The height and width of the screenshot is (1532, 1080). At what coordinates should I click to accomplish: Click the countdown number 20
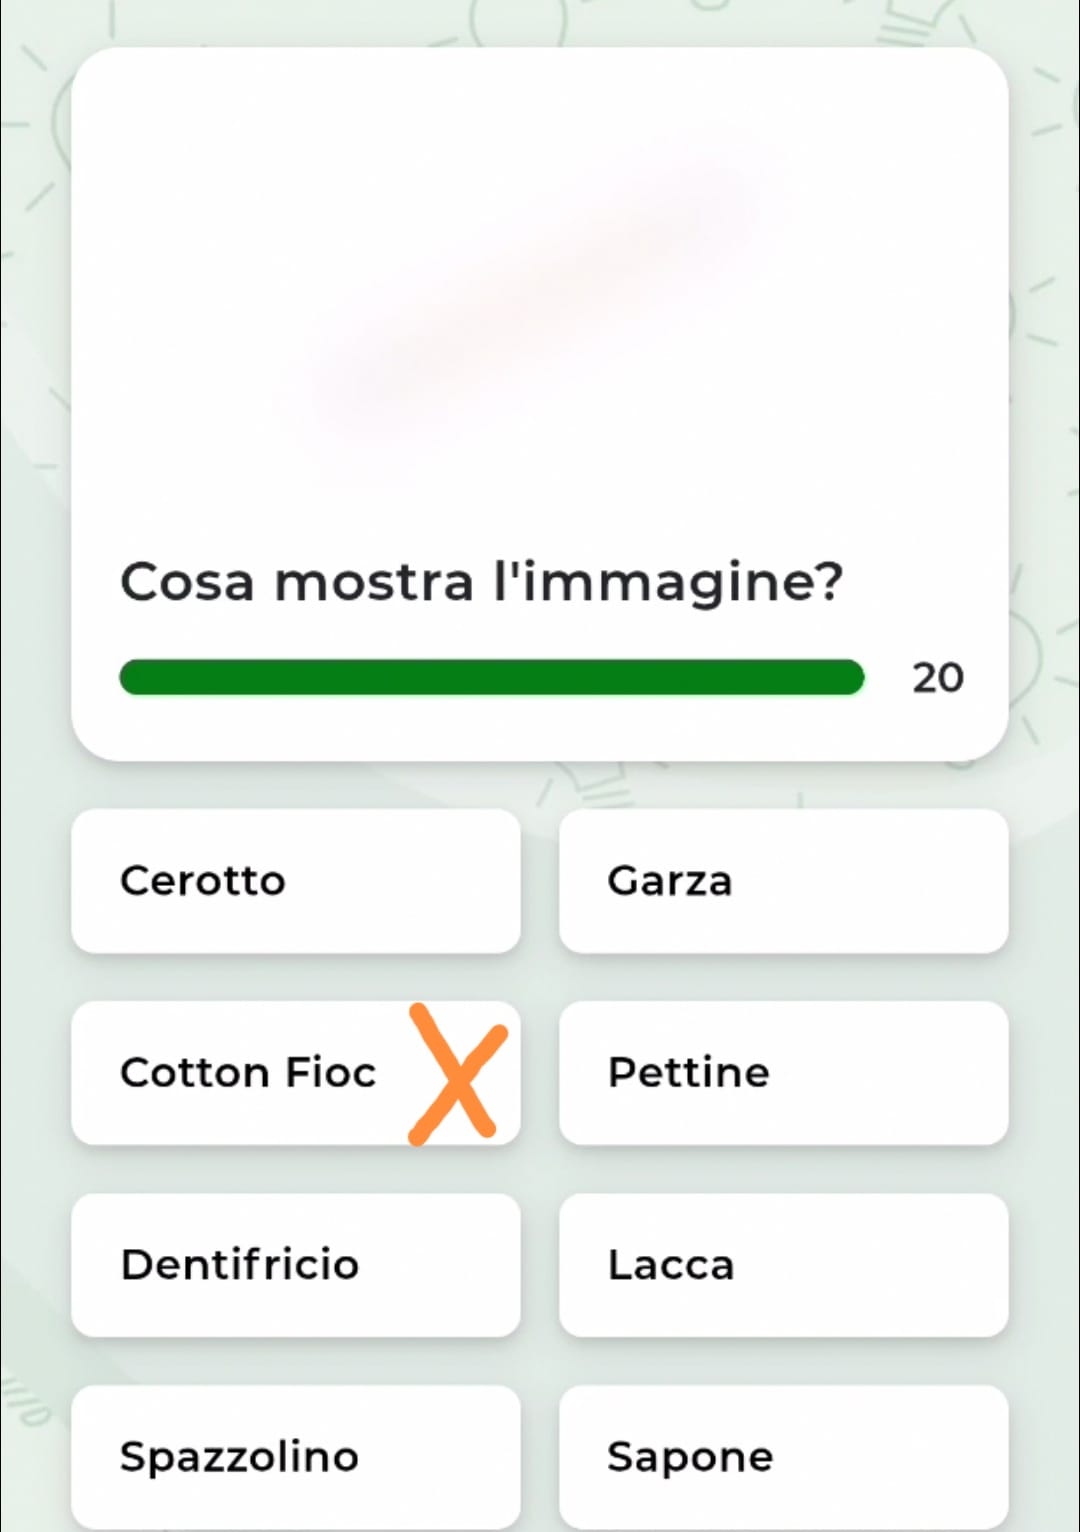(937, 678)
